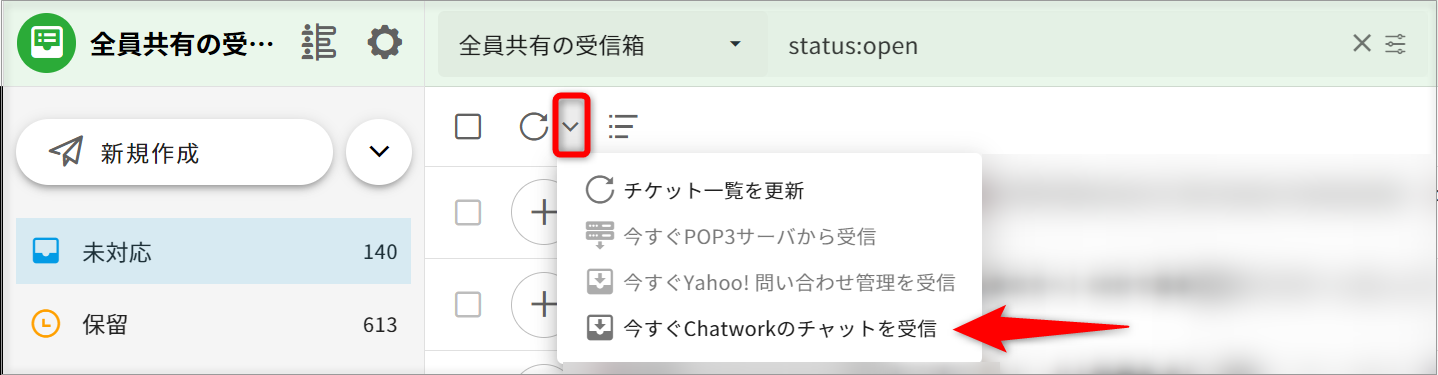Open the 保留 folder with 613 tickets

point(214,324)
